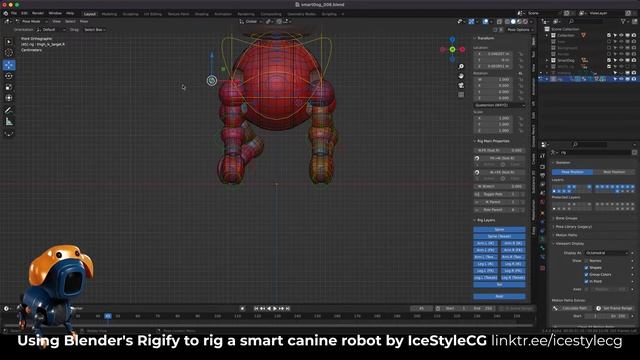Open the File menu
Viewport: 640px width, 360px height.
(x=14, y=13)
